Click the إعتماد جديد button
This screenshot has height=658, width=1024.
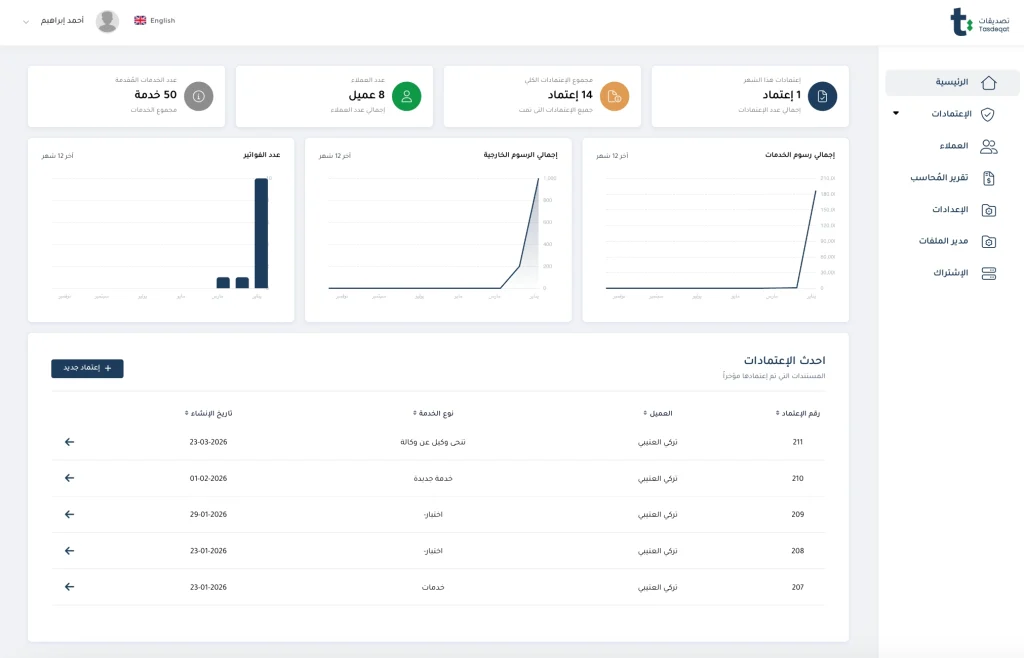(x=87, y=368)
